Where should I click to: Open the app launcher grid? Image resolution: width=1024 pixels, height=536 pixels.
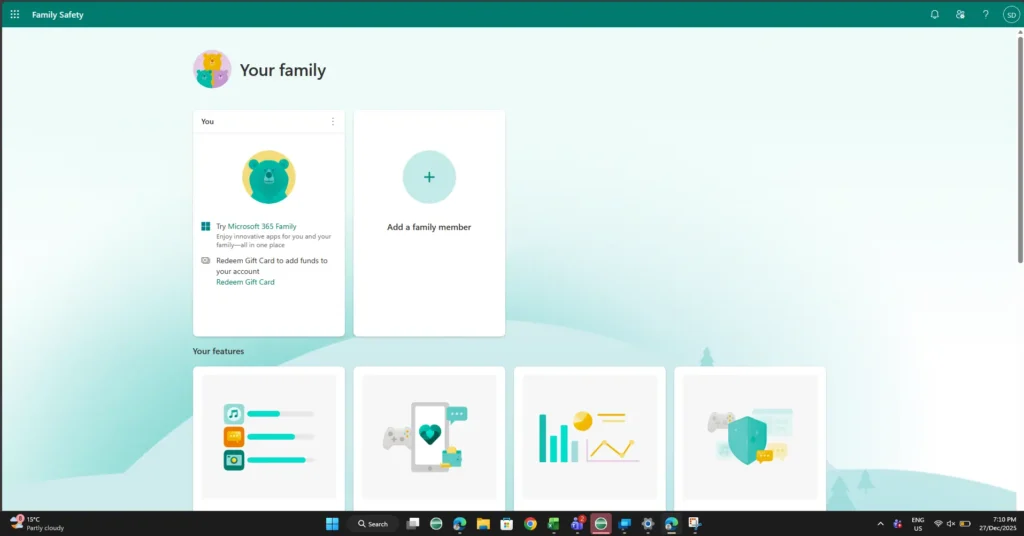pos(14,14)
